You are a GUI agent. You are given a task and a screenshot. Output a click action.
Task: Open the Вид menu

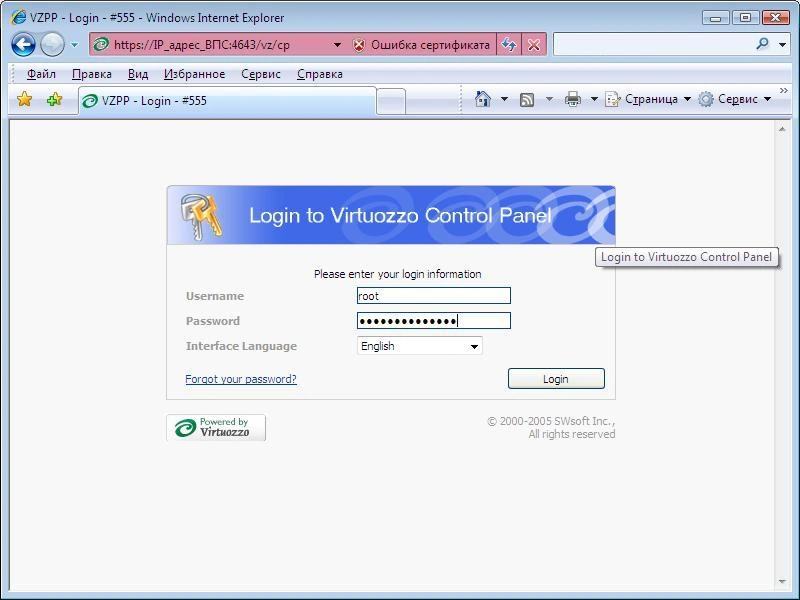click(x=138, y=74)
